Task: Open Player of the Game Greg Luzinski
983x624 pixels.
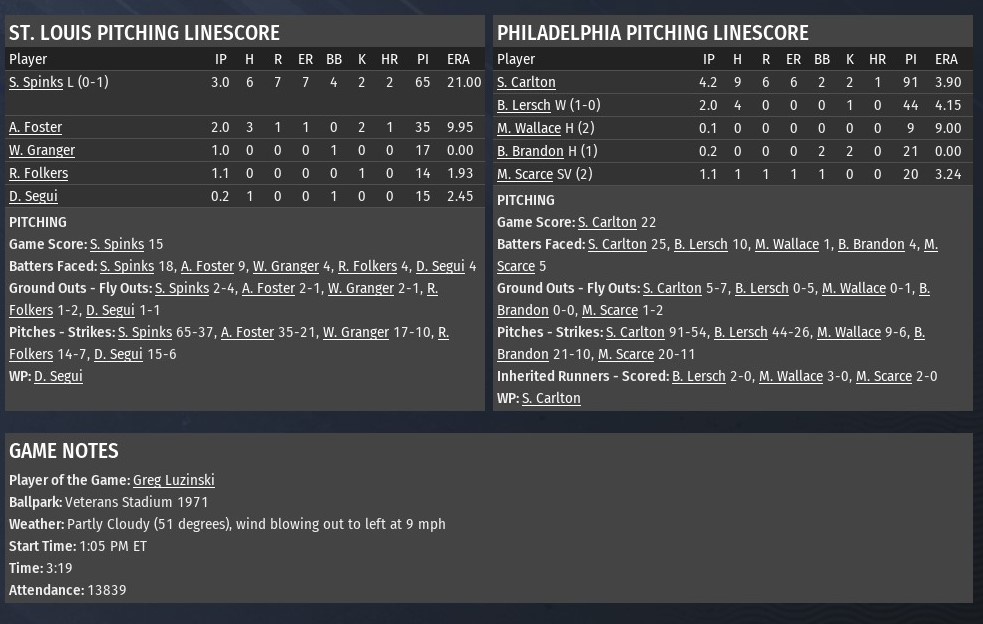Action: coord(173,480)
